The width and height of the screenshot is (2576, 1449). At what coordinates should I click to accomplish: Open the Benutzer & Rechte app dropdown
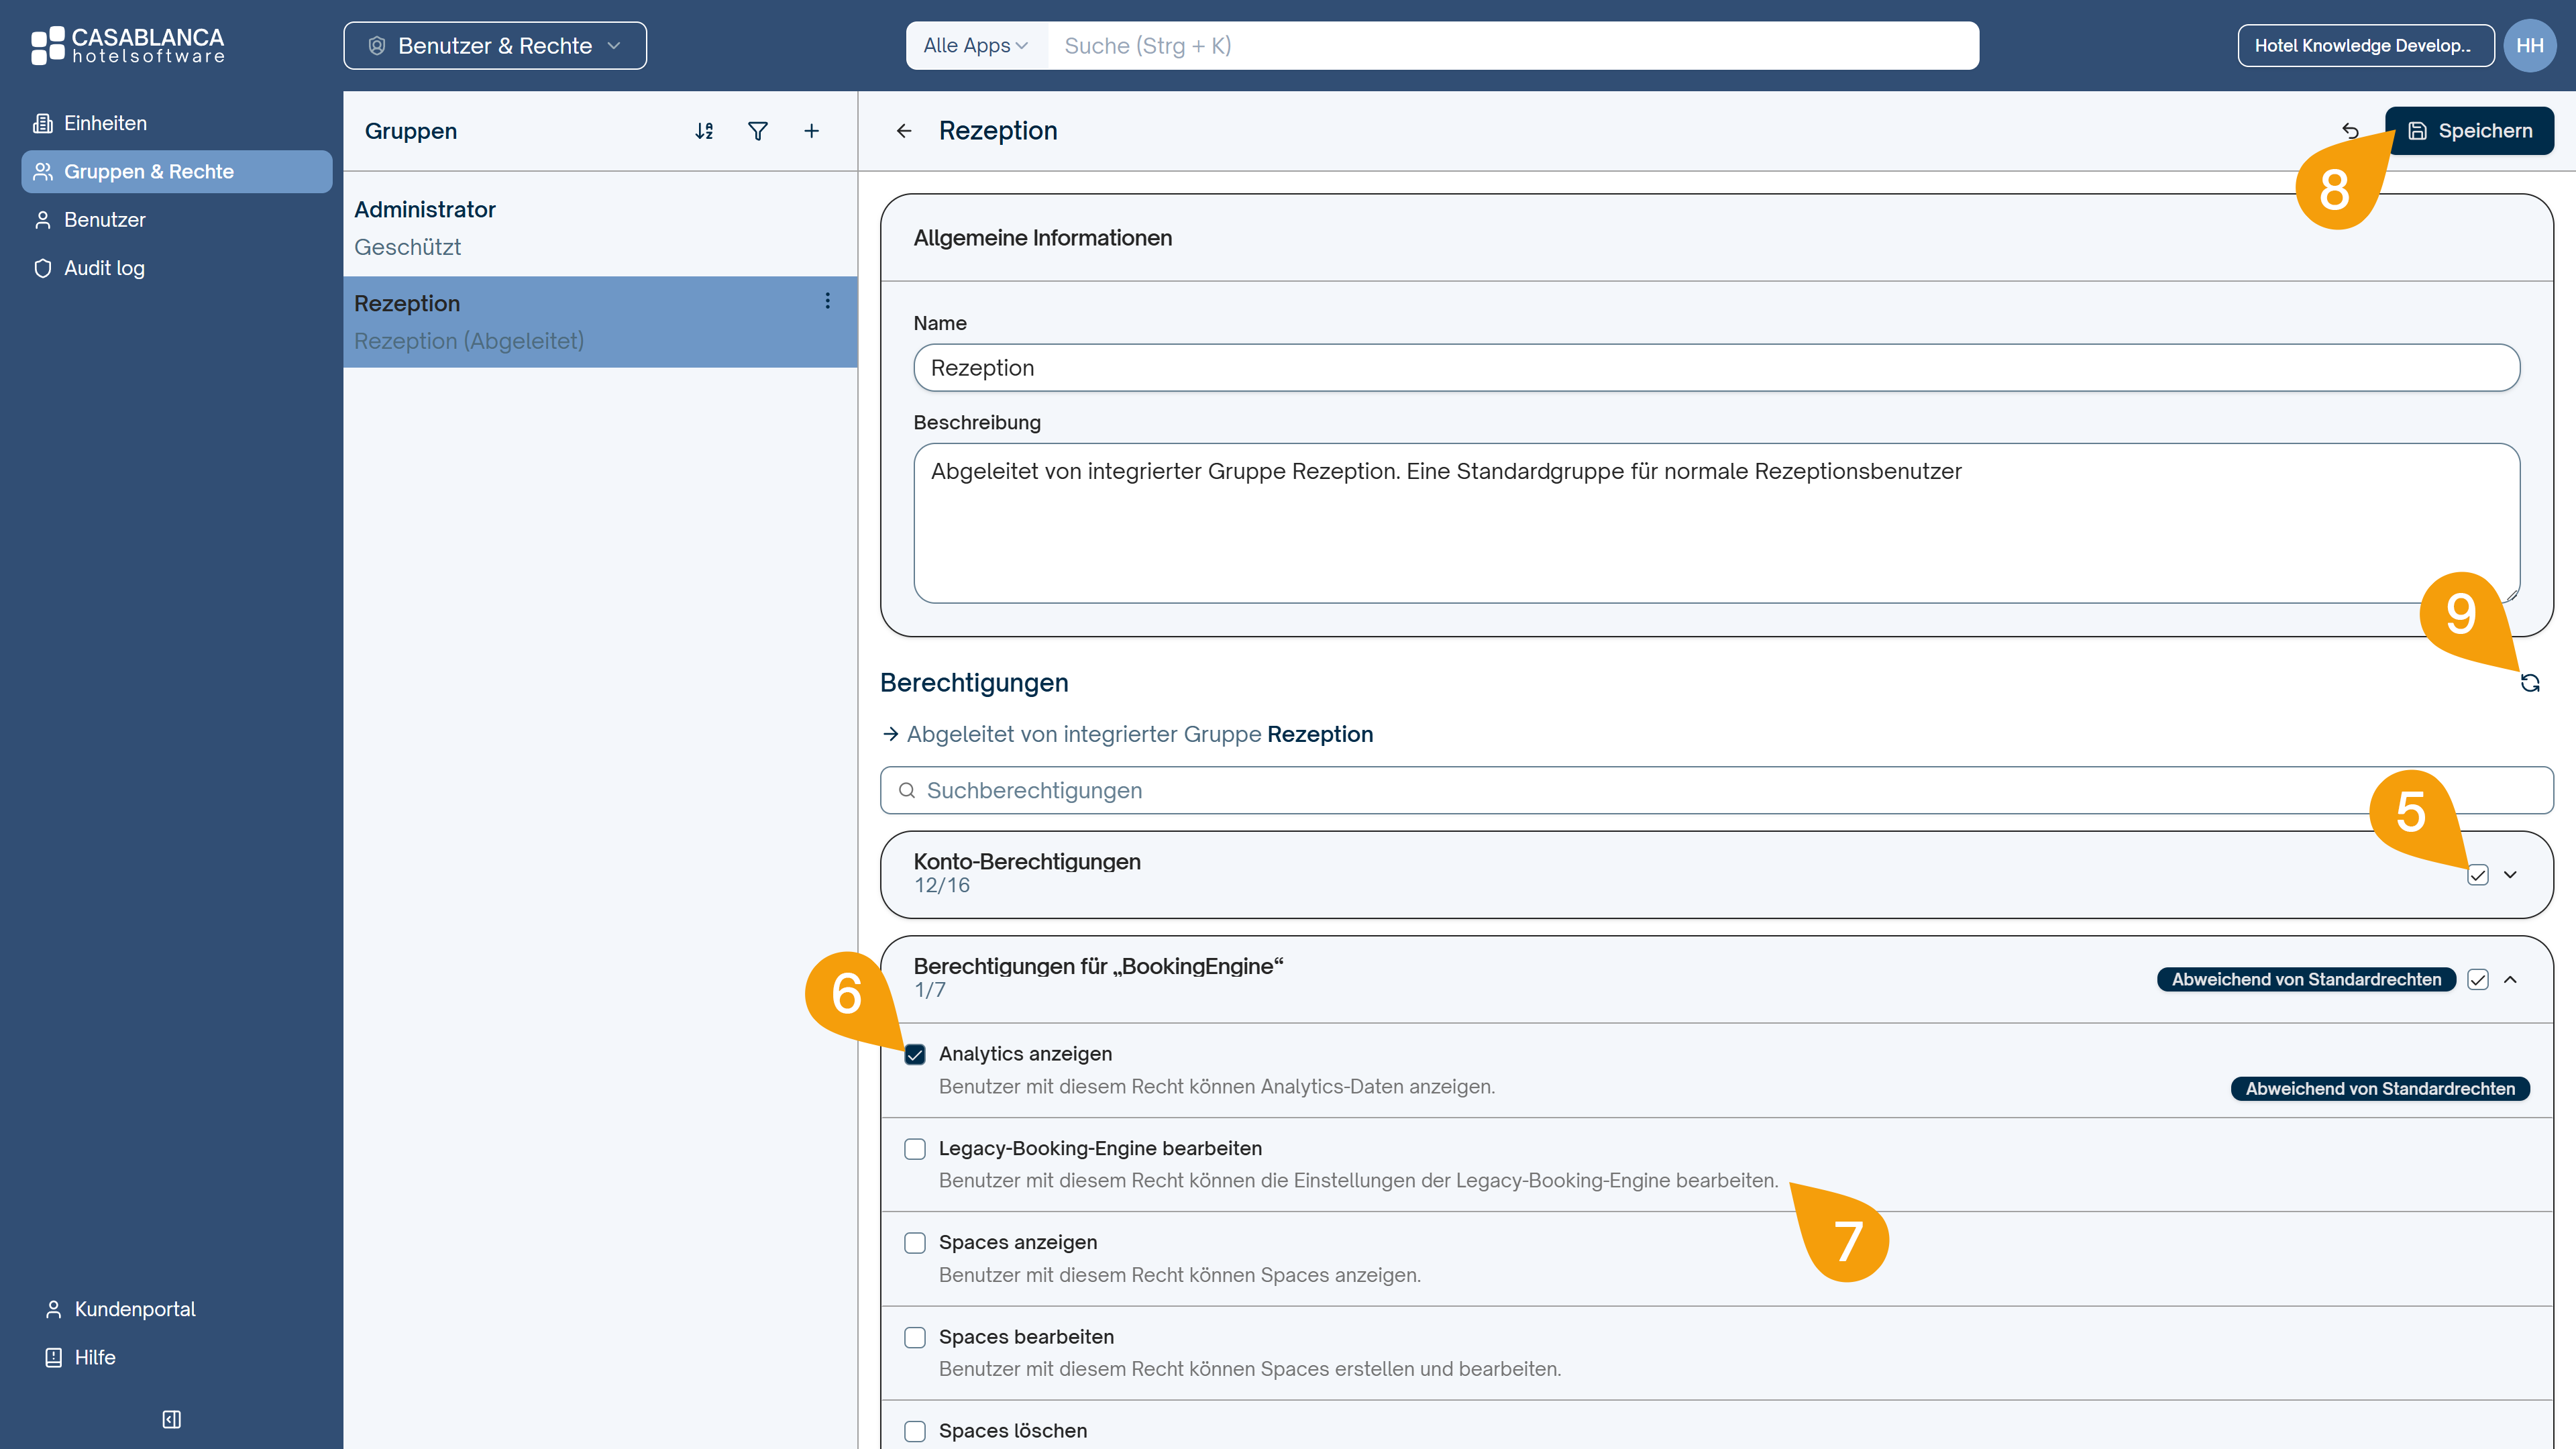pyautogui.click(x=495, y=45)
